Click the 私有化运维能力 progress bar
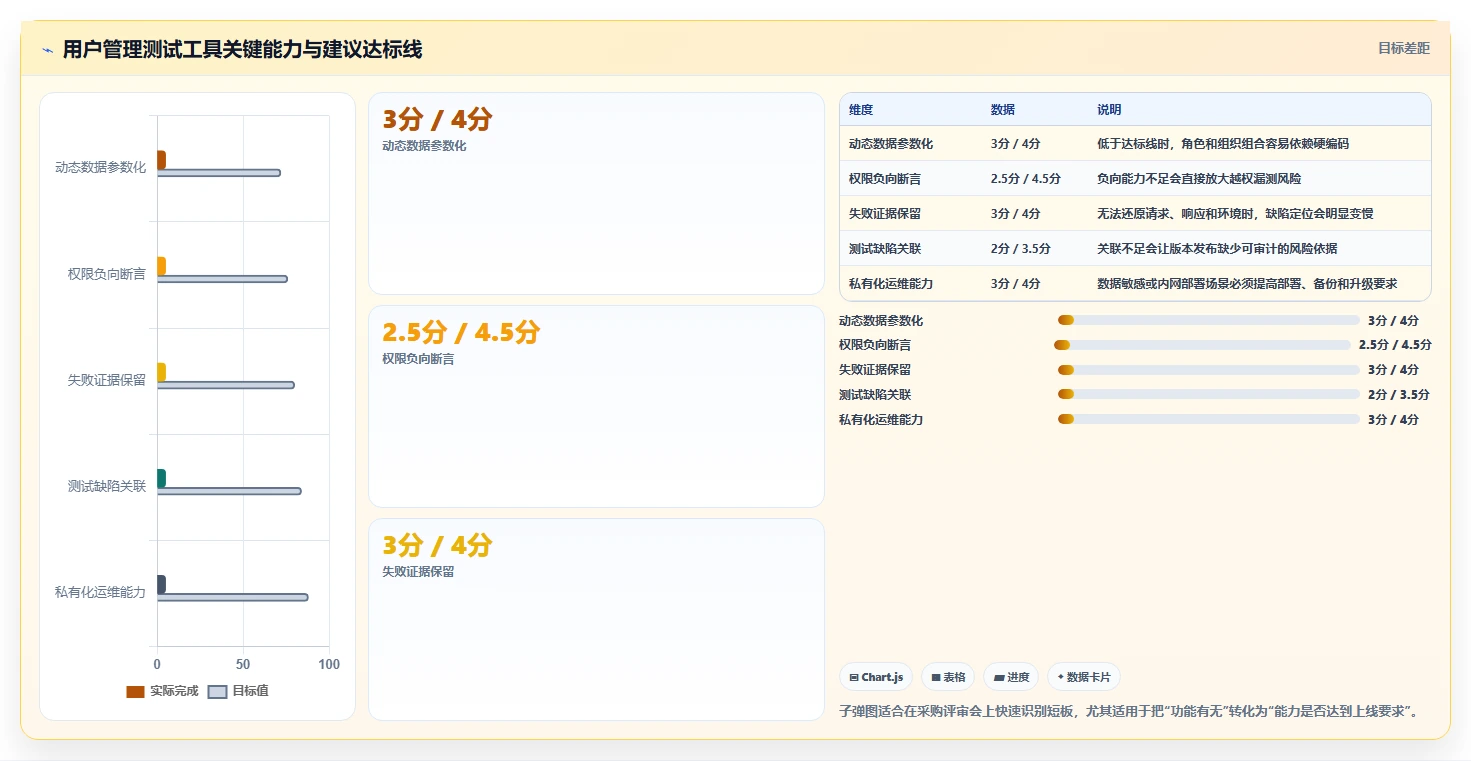This screenshot has height=761, width=1471. click(x=1209, y=420)
